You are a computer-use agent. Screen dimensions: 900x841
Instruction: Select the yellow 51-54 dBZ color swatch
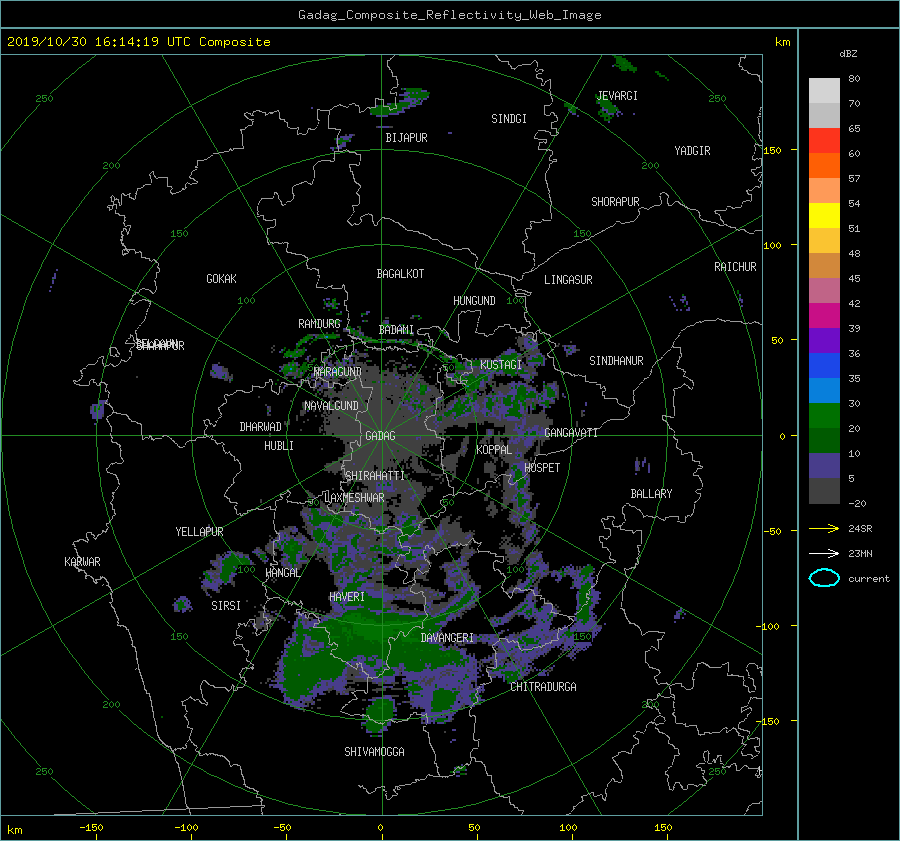(x=824, y=215)
